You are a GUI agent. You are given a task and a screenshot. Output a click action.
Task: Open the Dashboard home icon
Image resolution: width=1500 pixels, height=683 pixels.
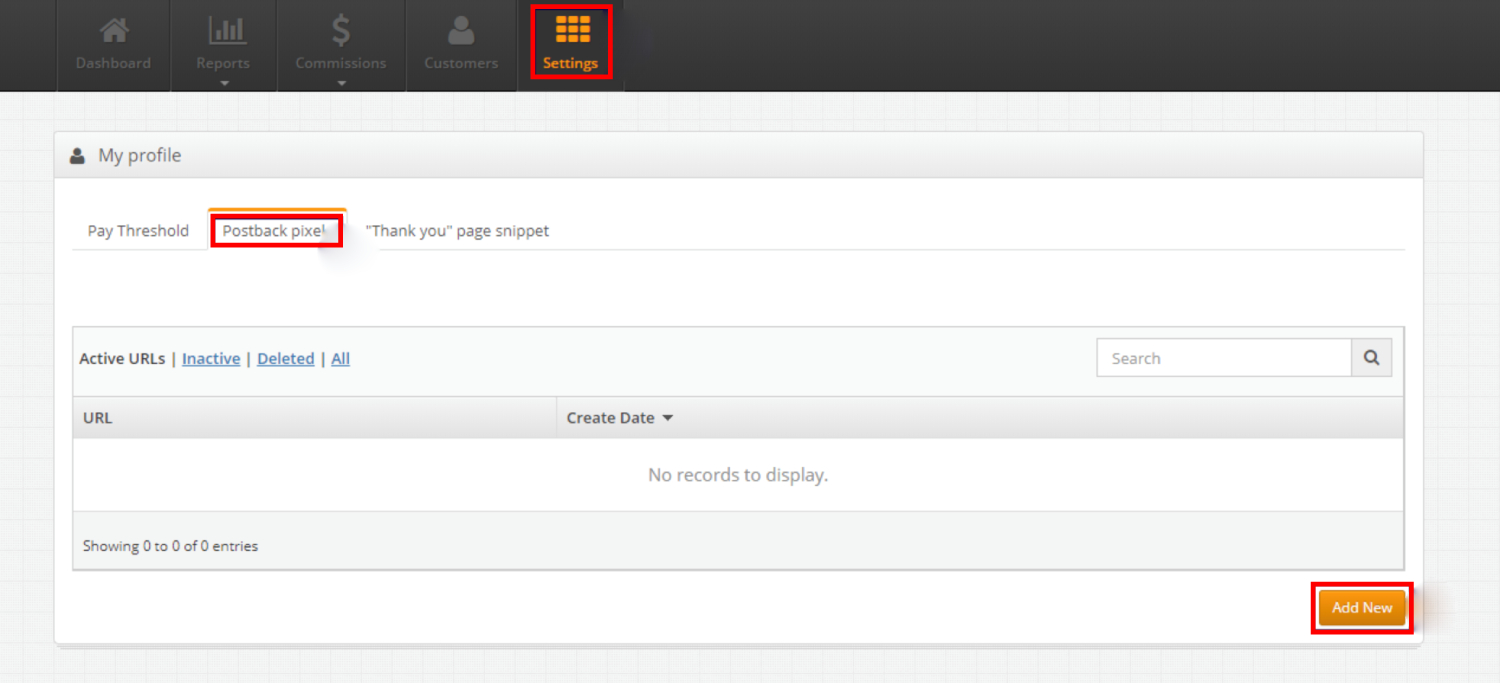coord(114,31)
